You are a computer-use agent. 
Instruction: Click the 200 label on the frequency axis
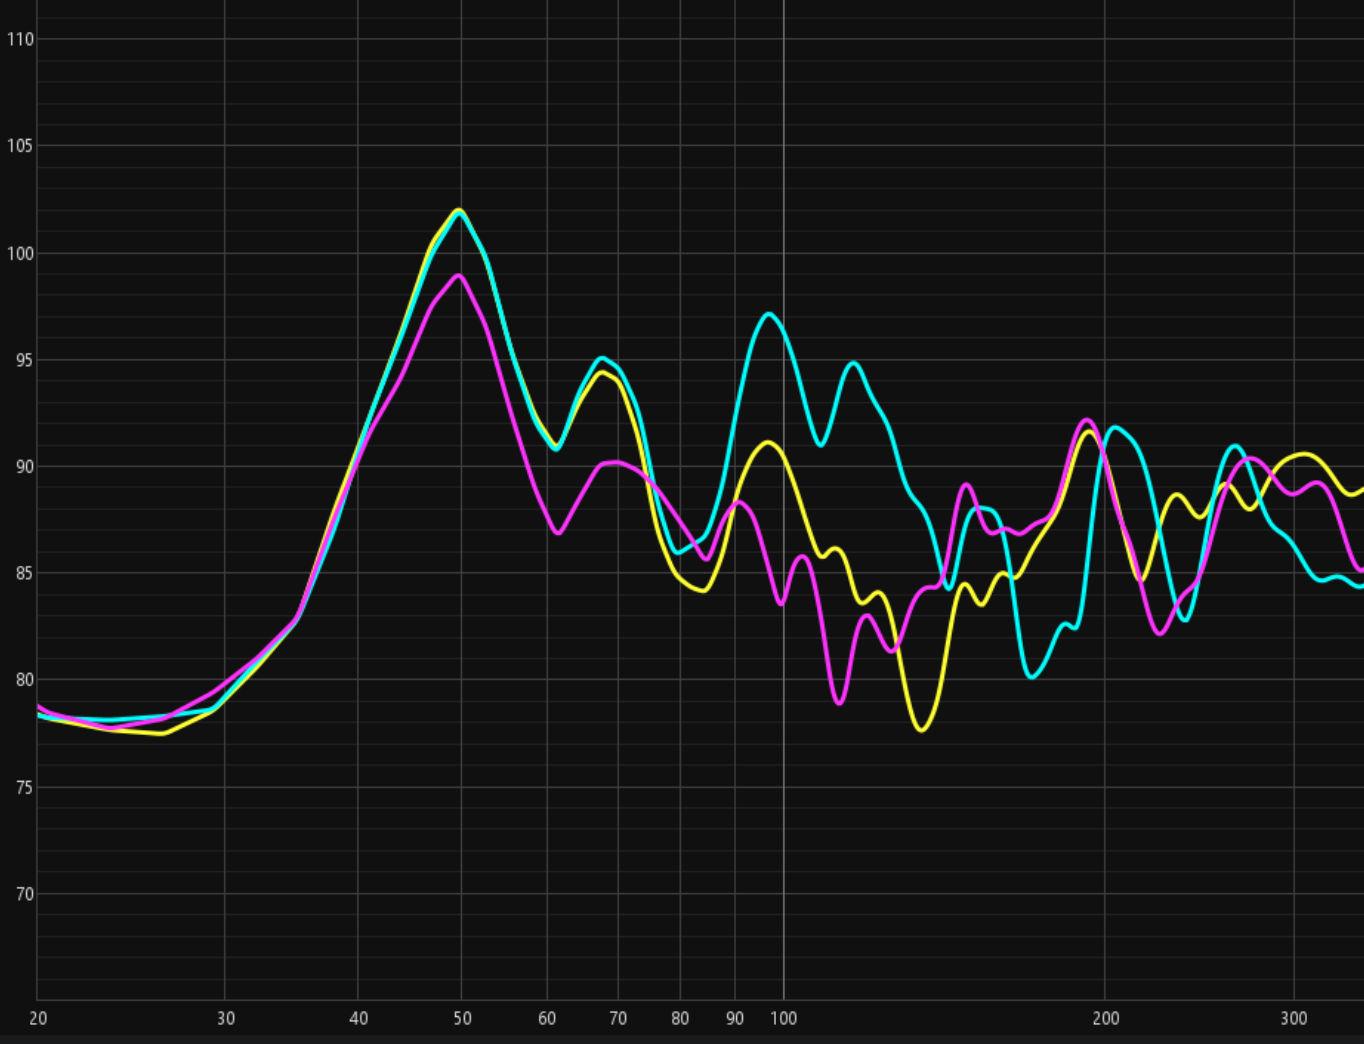[x=1105, y=1018]
